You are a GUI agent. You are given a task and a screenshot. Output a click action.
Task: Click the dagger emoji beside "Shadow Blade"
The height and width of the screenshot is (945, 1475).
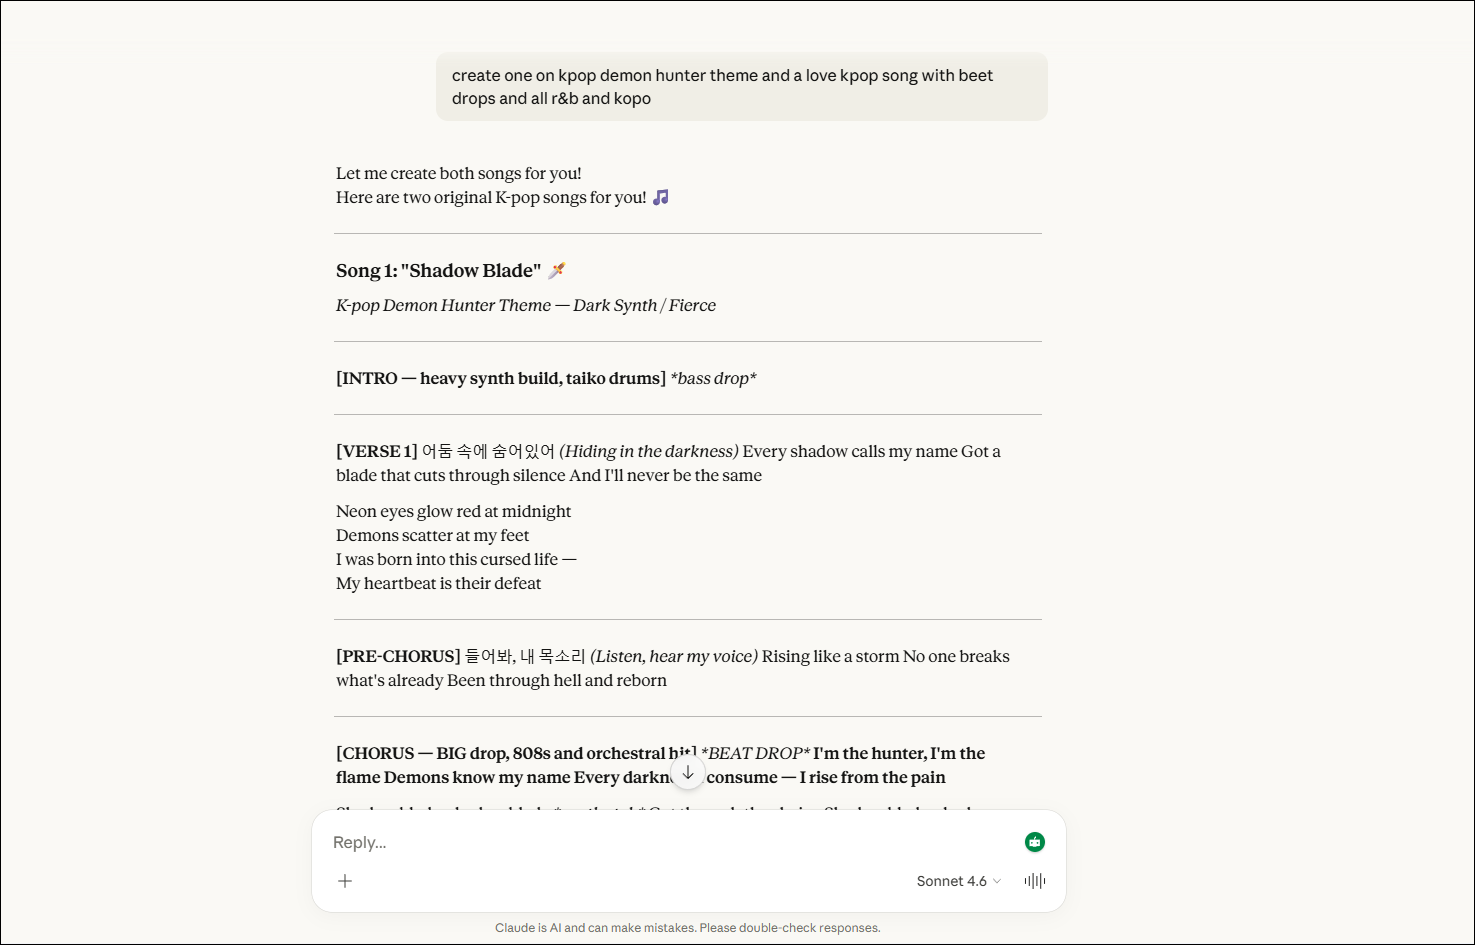point(557,270)
